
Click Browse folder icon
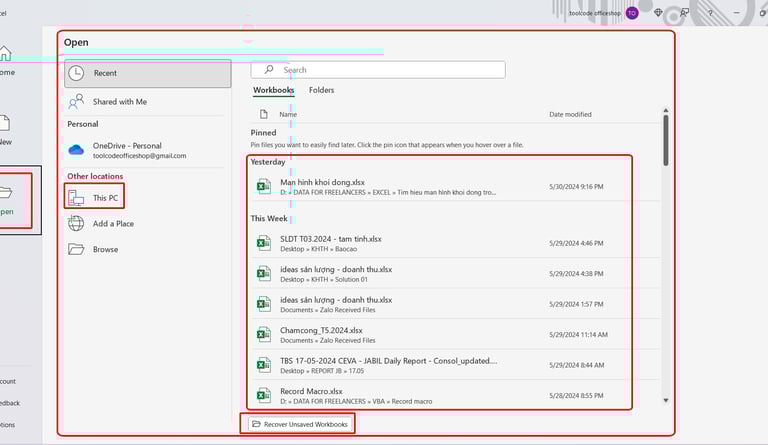pos(76,249)
